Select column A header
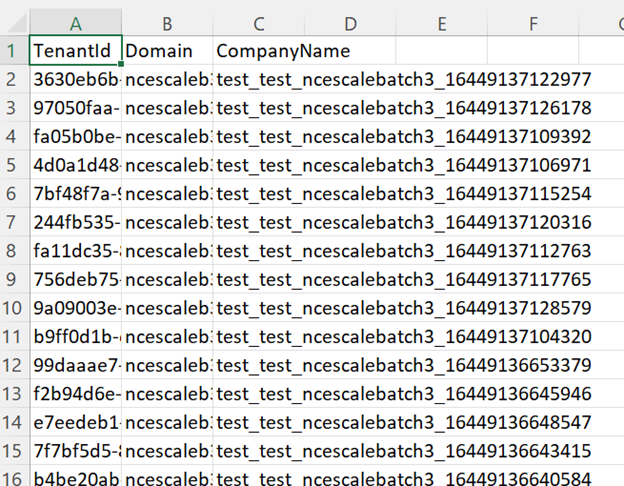Viewport: 624px width, 486px height. pyautogui.click(x=76, y=22)
